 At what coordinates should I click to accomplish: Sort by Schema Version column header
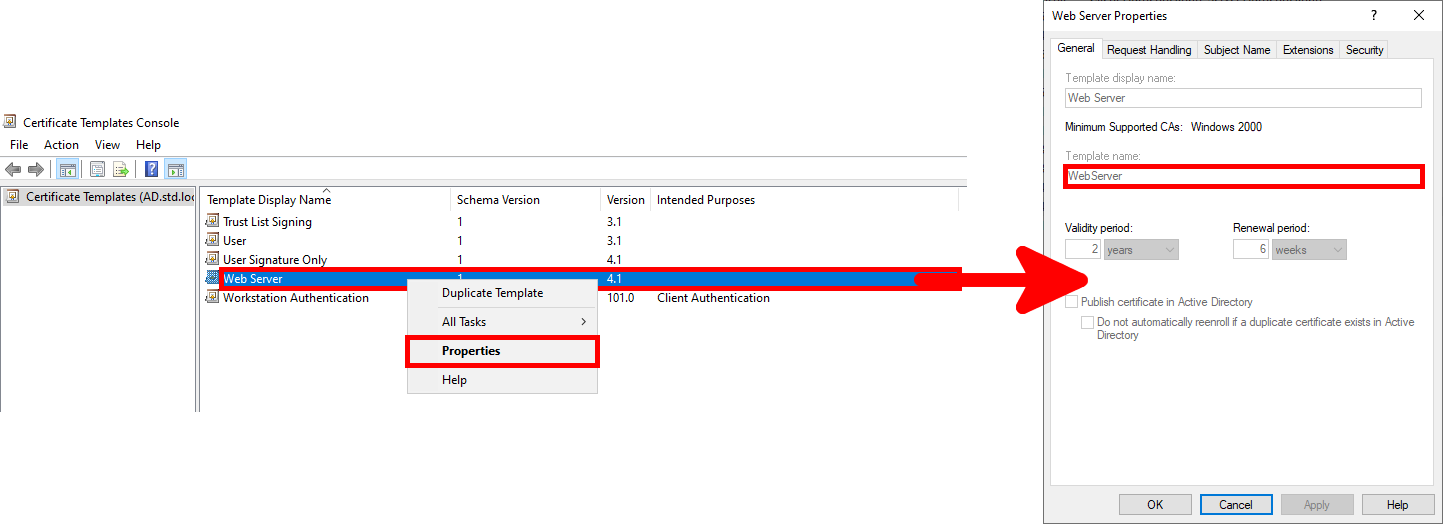[x=525, y=200]
